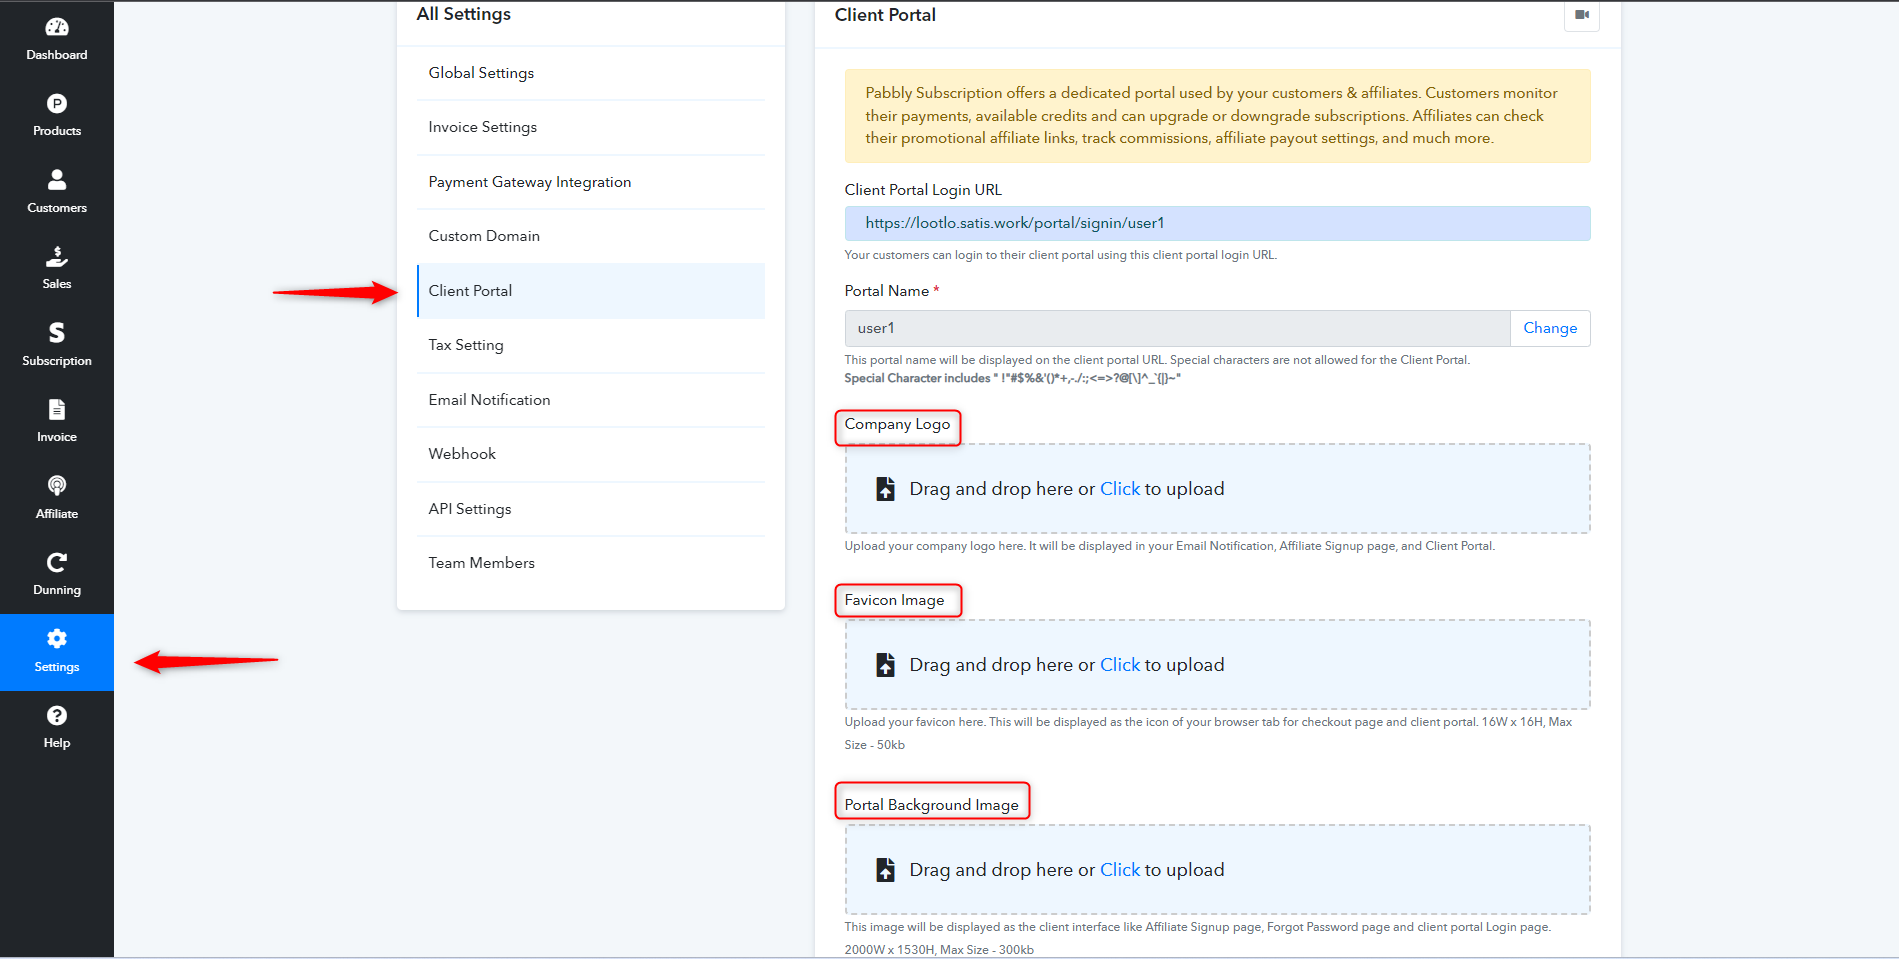Click the 'All Settings' heading
The image size is (1899, 959).
(x=464, y=14)
